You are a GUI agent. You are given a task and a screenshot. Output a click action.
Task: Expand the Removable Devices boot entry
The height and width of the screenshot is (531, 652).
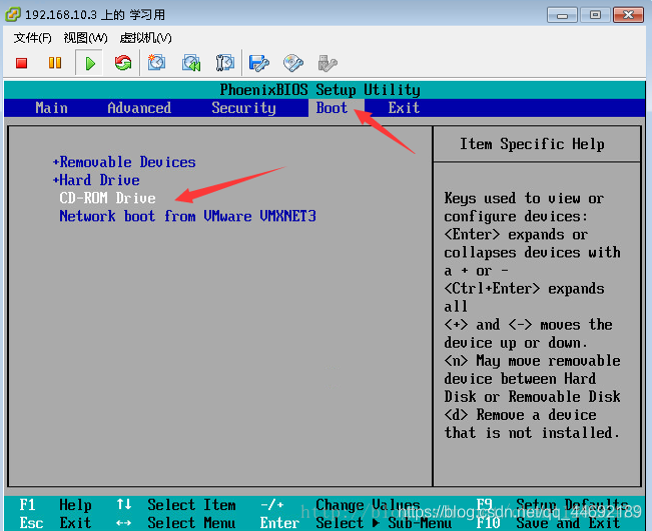pyautogui.click(x=124, y=162)
